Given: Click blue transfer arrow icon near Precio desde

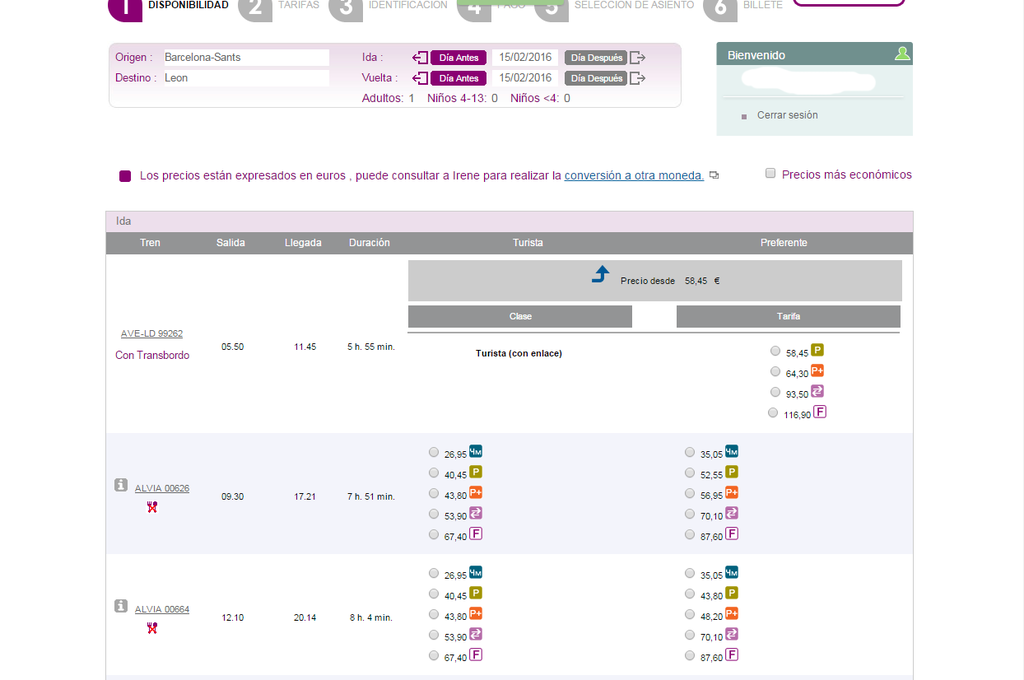Looking at the screenshot, I should [x=600, y=274].
